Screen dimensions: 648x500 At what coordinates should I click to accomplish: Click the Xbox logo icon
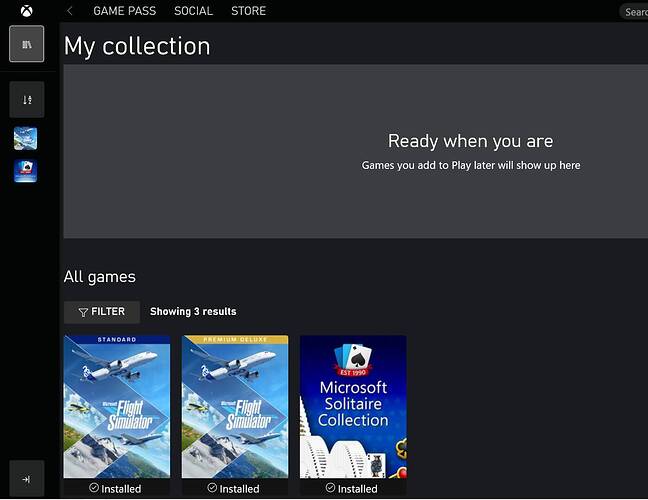(x=26, y=11)
